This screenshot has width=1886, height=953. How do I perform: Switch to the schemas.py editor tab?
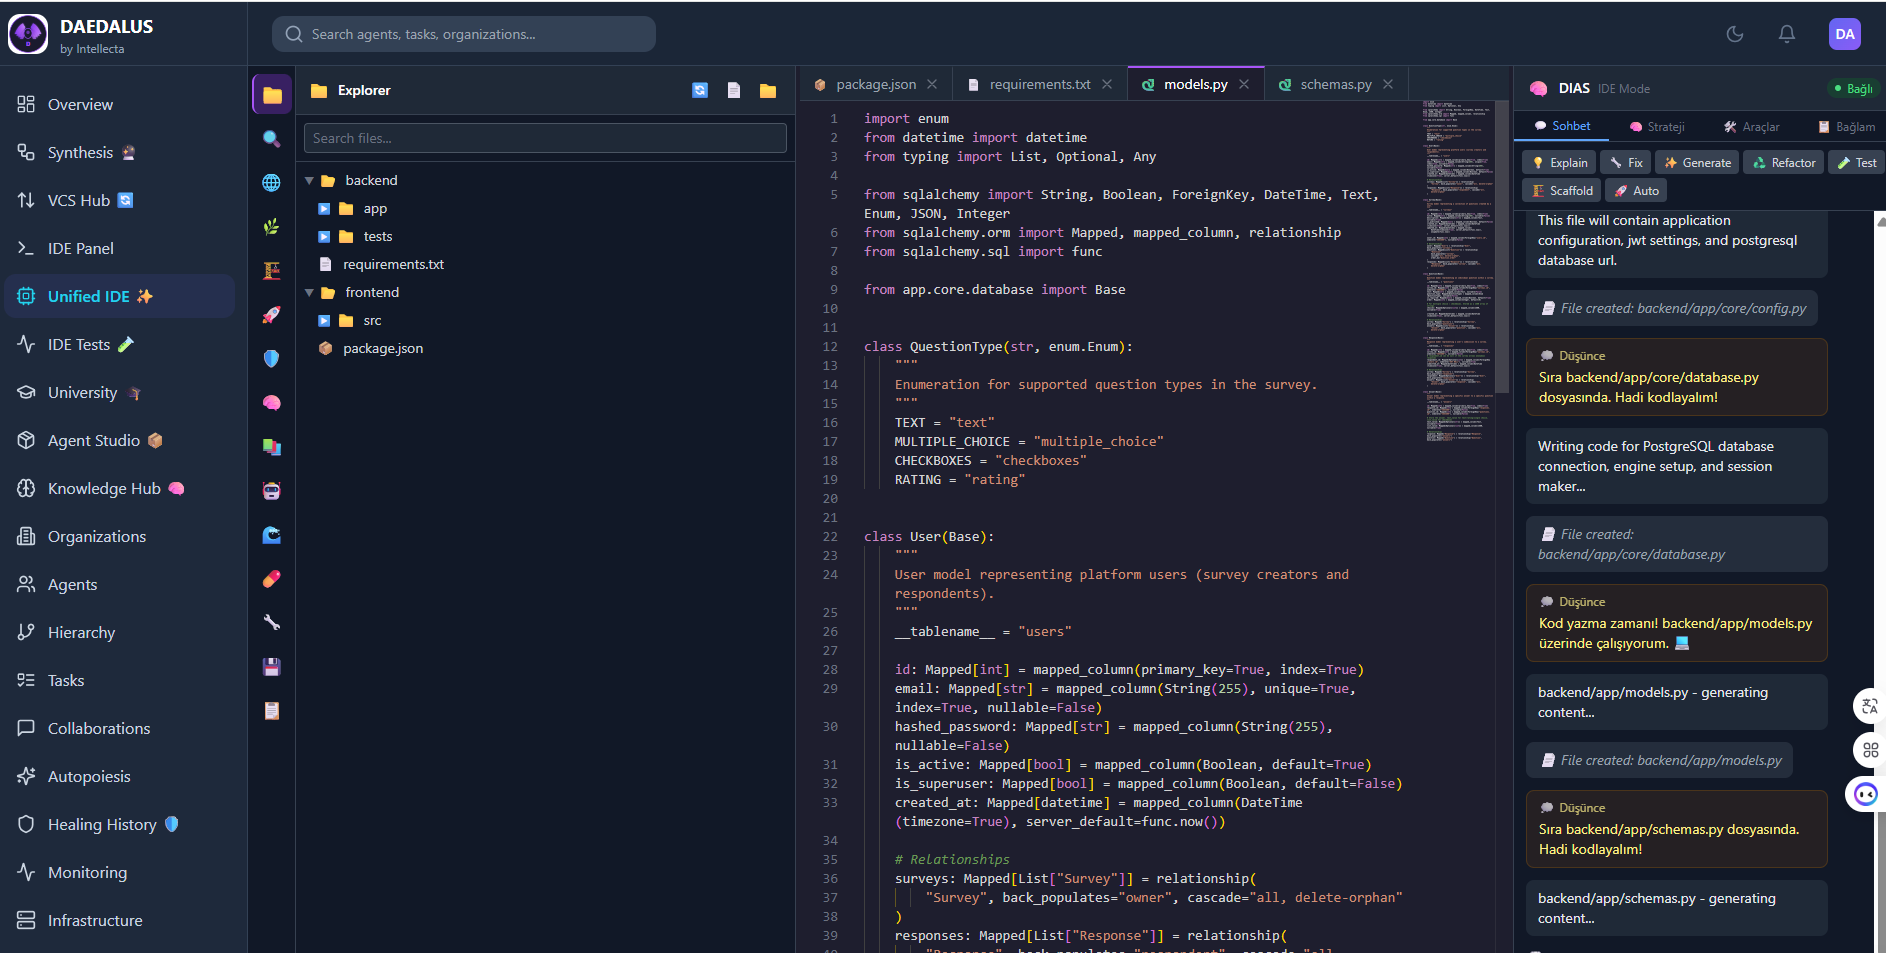pyautogui.click(x=1335, y=84)
